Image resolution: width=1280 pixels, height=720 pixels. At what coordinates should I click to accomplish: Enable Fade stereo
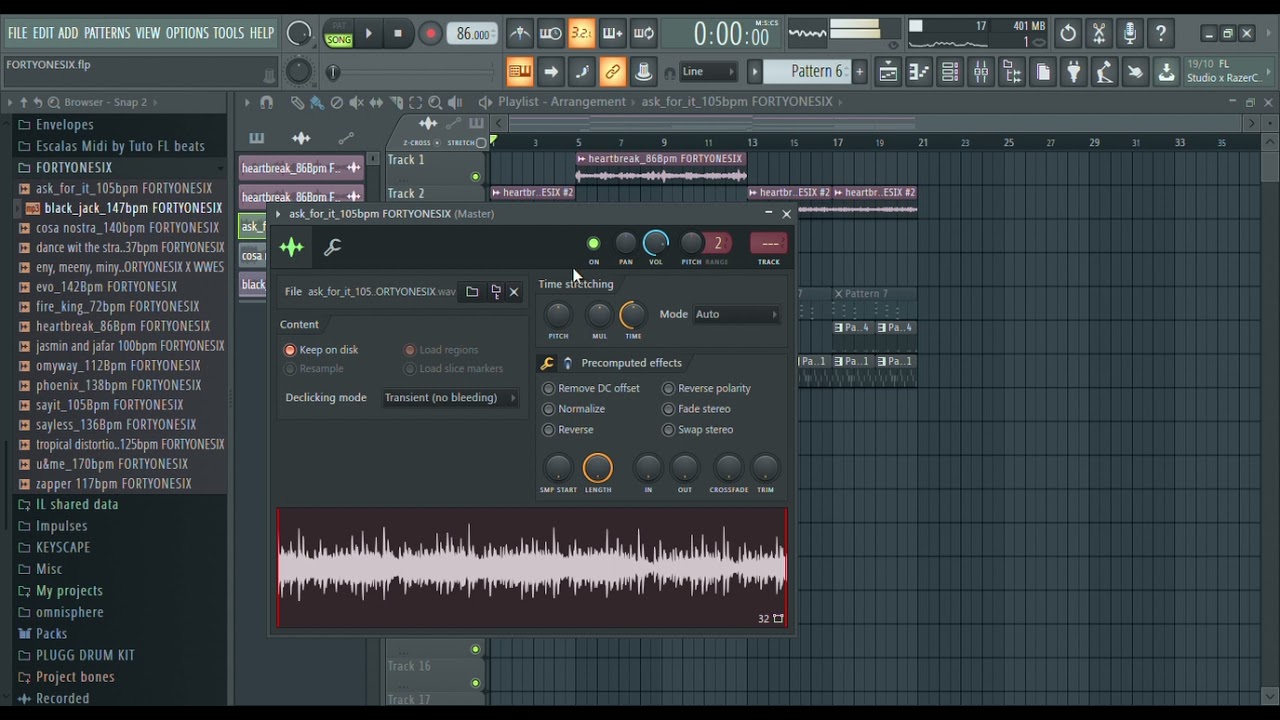tap(696, 409)
